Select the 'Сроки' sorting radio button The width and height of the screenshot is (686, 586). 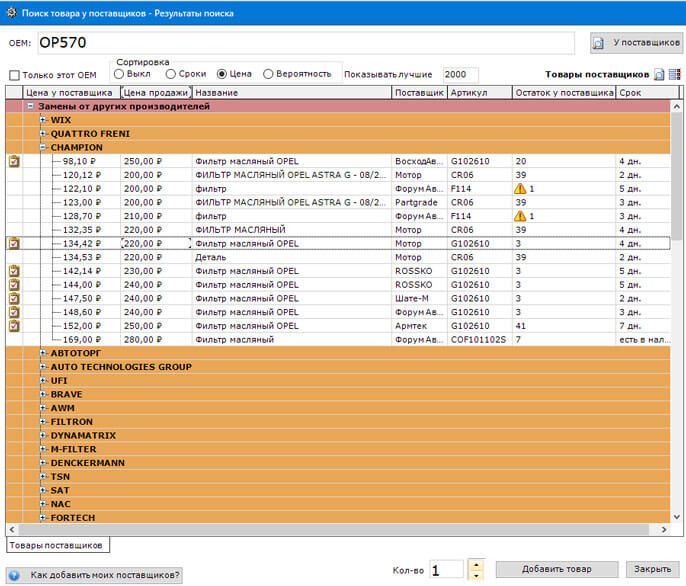click(171, 74)
